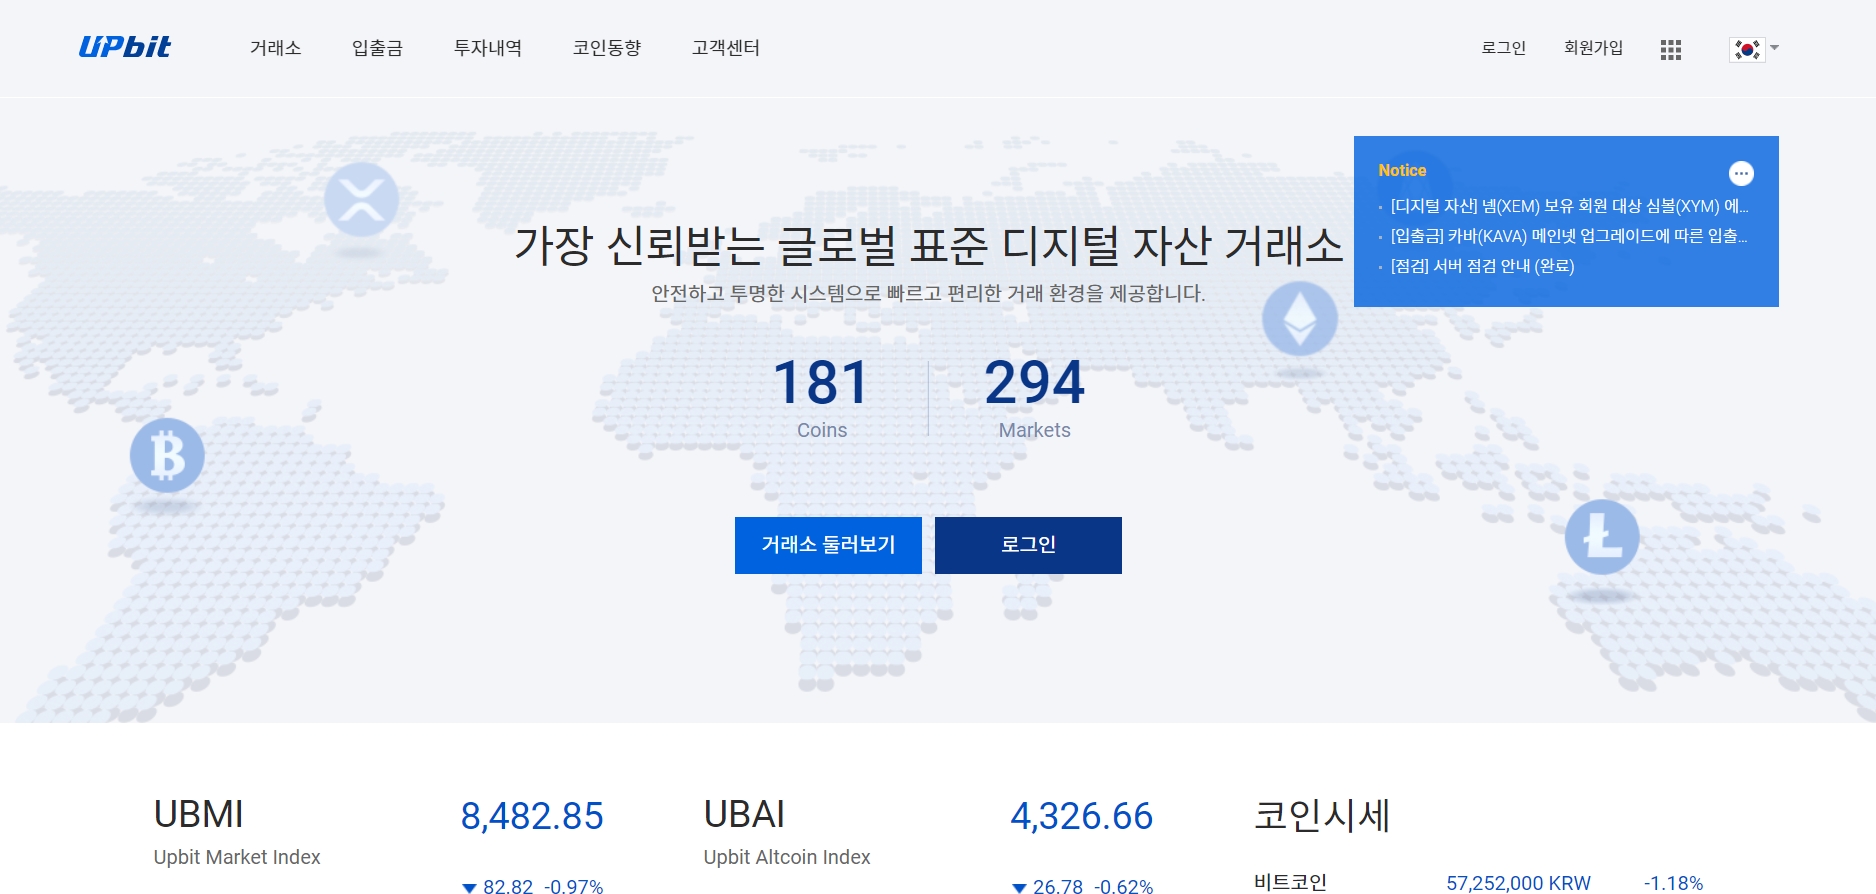Click the Upbit Market Index label

click(237, 857)
